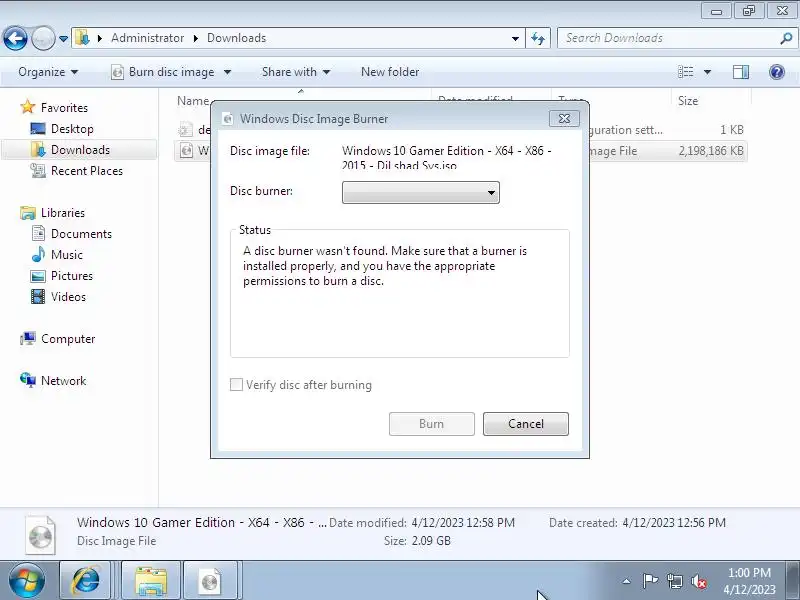Click the Show desktop strip at taskbar end

coord(793,581)
